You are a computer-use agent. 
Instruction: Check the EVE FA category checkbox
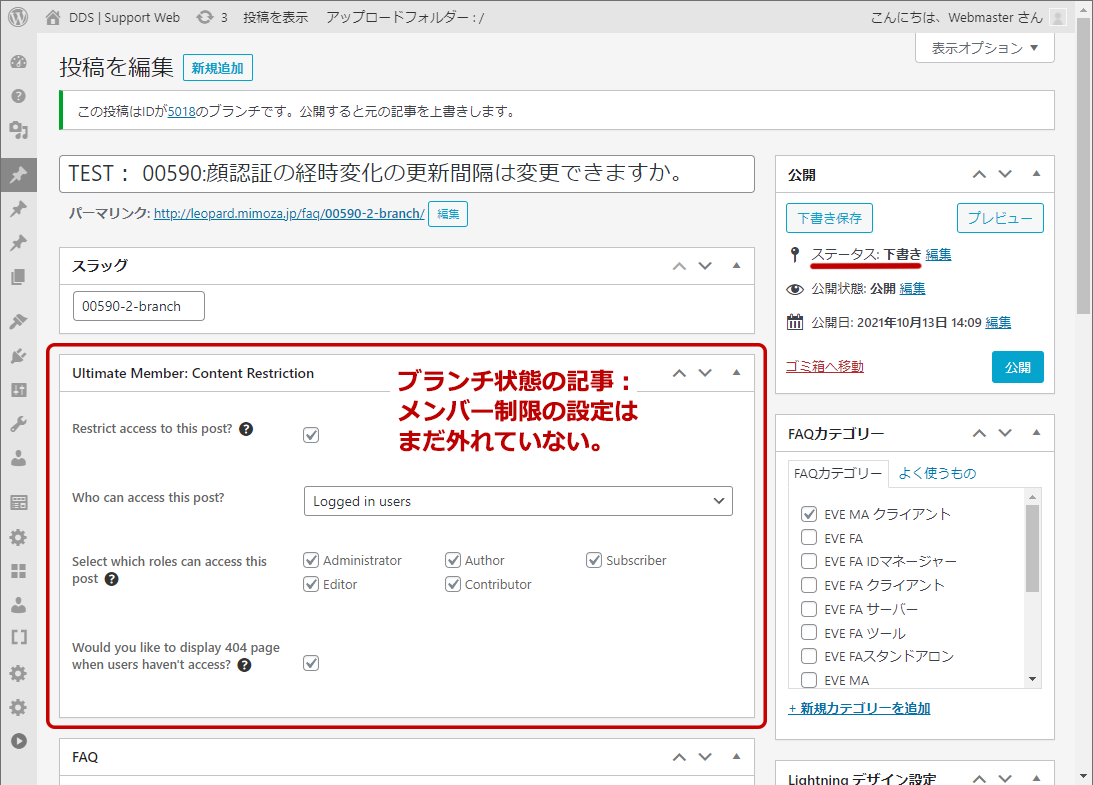[809, 538]
